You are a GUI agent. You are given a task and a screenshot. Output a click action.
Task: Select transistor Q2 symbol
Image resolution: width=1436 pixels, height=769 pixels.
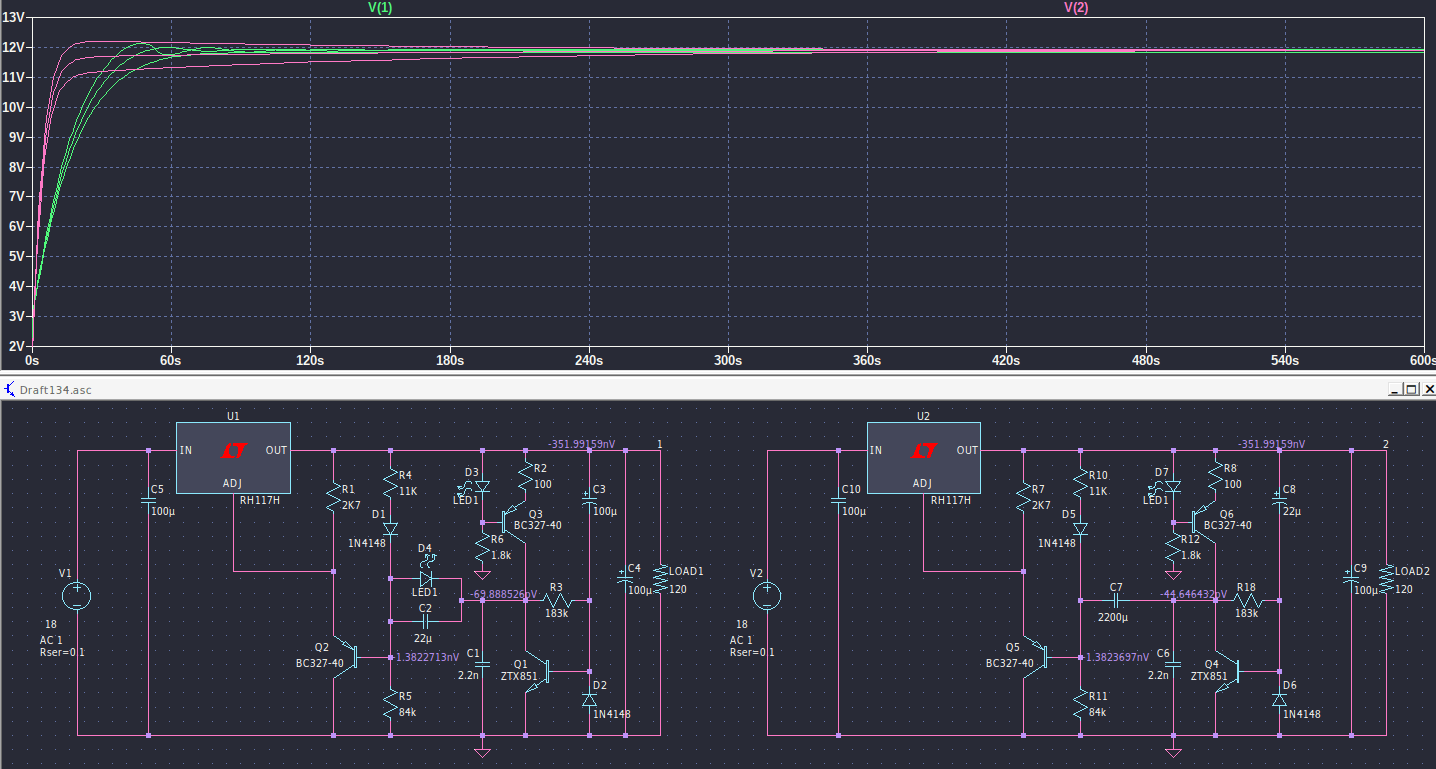coord(349,657)
